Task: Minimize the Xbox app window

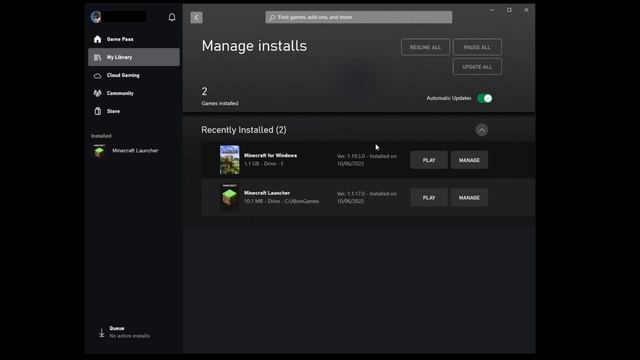Action: pyautogui.click(x=492, y=10)
